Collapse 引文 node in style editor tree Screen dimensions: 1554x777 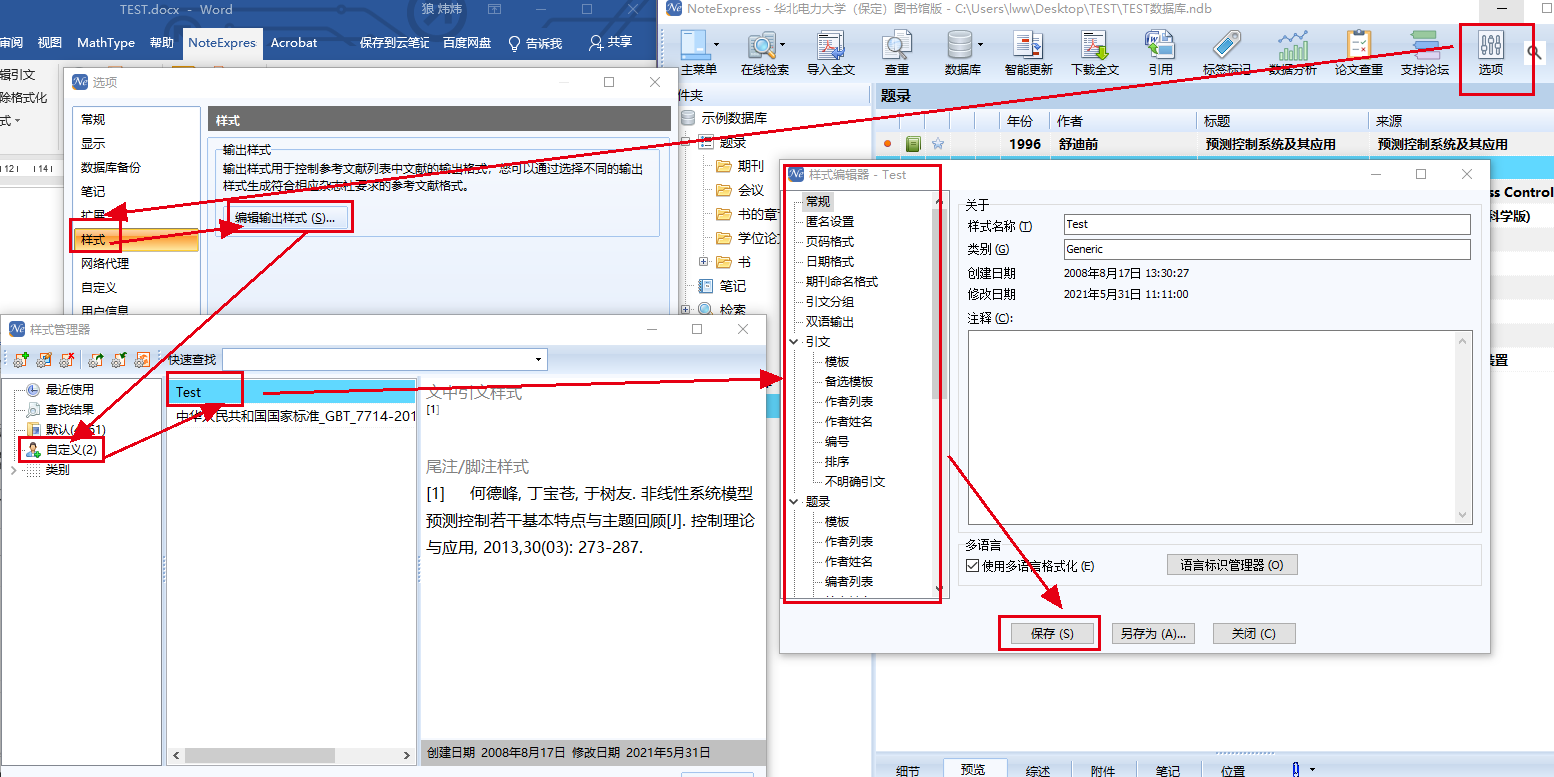[794, 341]
